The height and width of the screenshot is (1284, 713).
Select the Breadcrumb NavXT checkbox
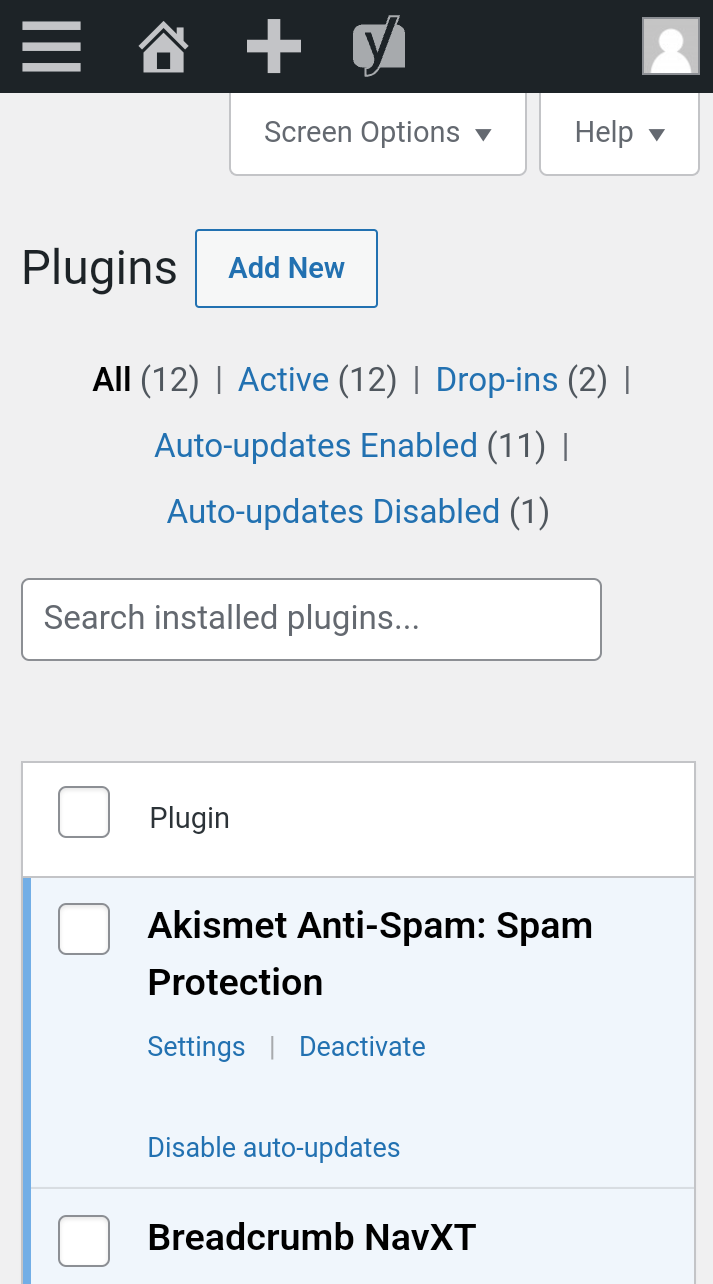pyautogui.click(x=84, y=1241)
